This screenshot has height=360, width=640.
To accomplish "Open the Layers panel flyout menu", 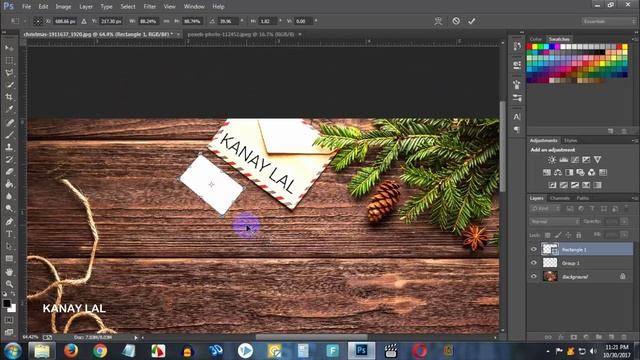I will (634, 198).
